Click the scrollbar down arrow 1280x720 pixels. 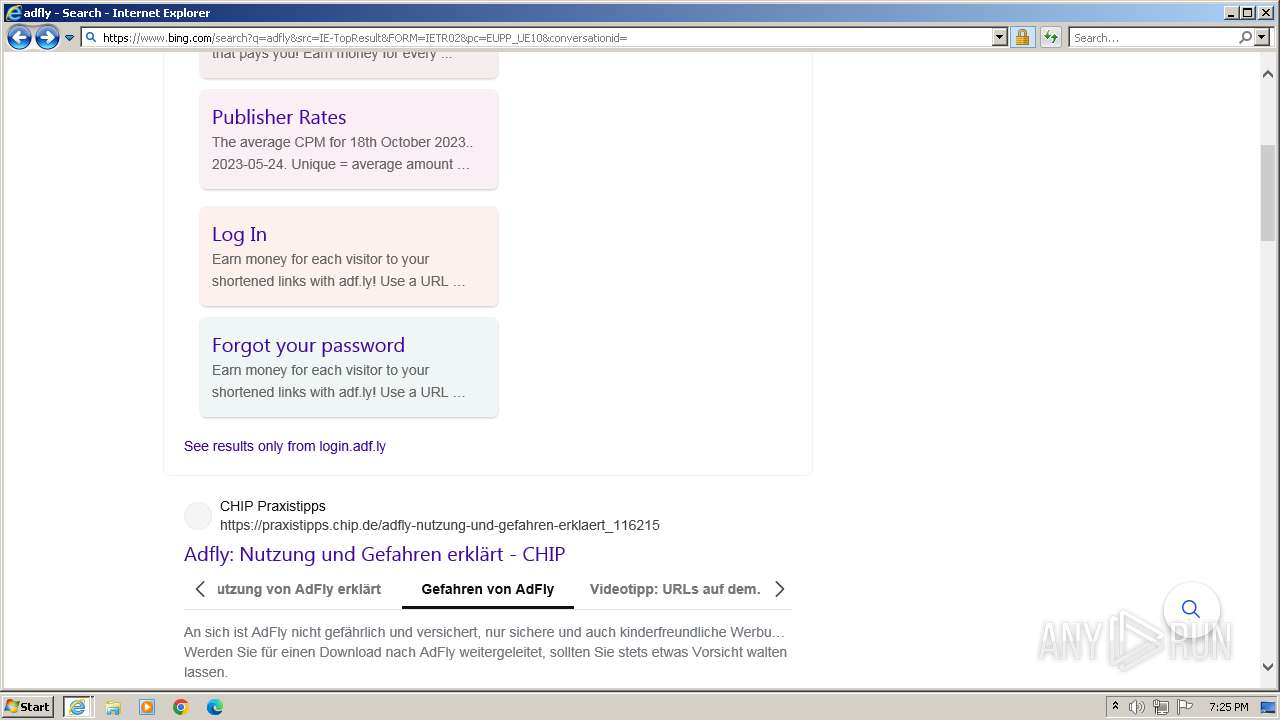click(1268, 666)
